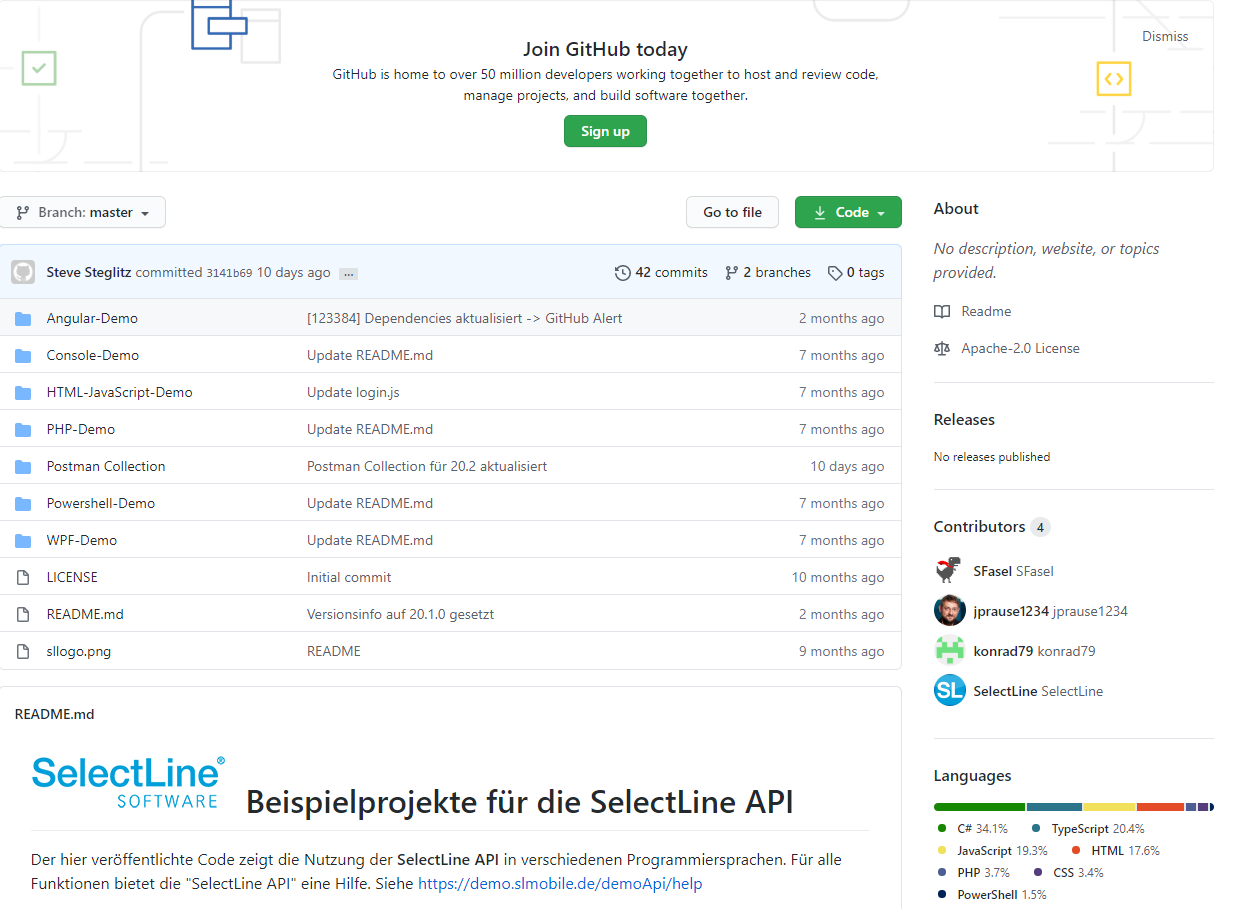
Task: Click the Readme book icon
Action: click(942, 311)
